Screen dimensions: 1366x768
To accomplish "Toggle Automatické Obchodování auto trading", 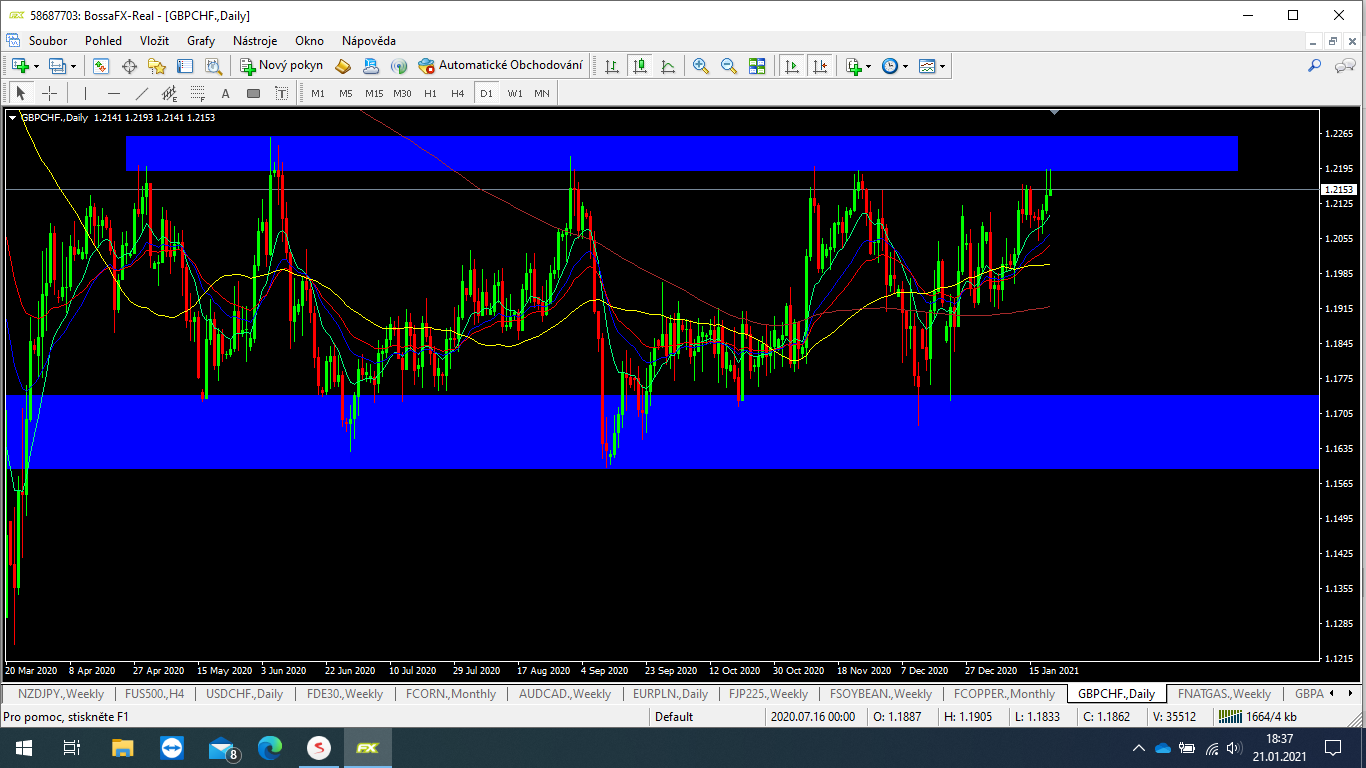I will click(x=500, y=66).
